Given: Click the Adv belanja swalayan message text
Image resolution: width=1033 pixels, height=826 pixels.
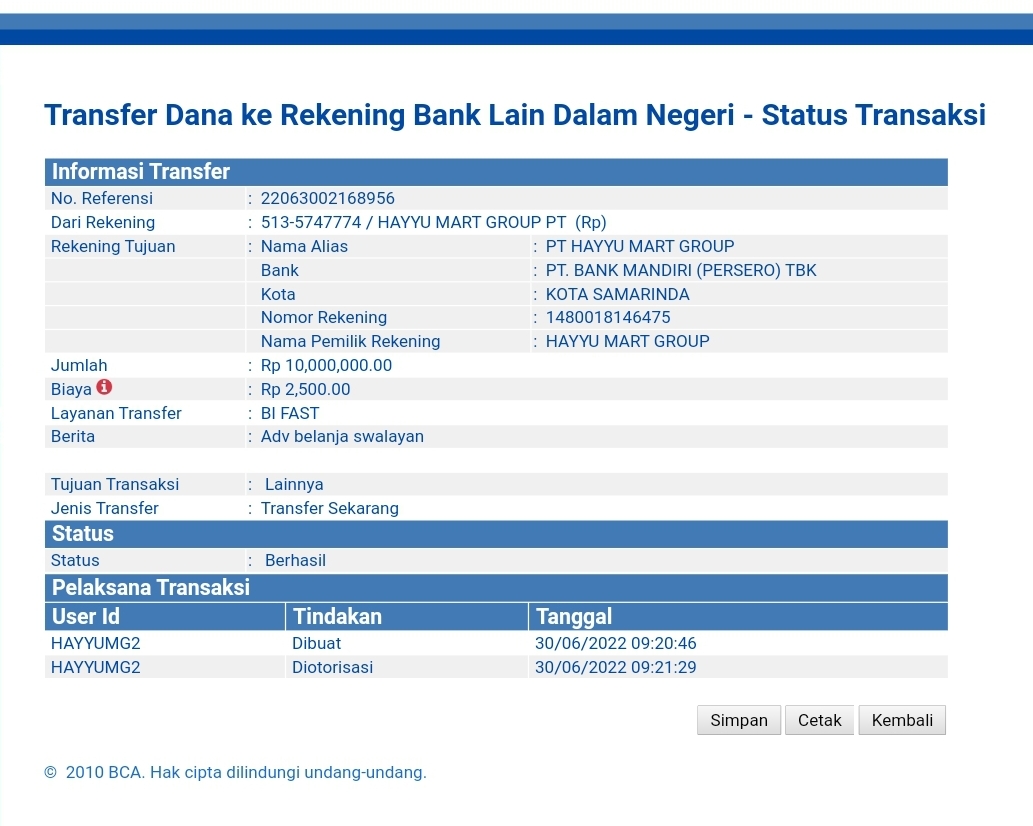Looking at the screenshot, I should [x=342, y=436].
